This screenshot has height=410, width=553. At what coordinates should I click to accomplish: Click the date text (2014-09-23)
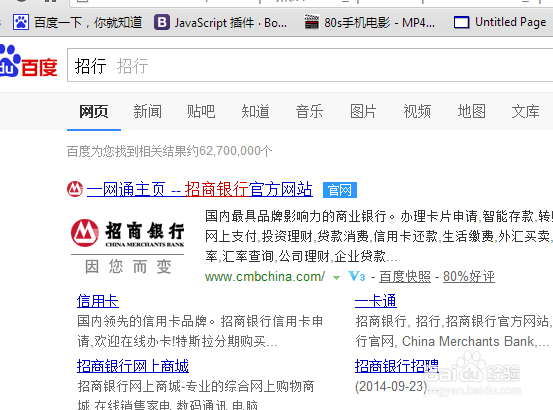(391, 386)
